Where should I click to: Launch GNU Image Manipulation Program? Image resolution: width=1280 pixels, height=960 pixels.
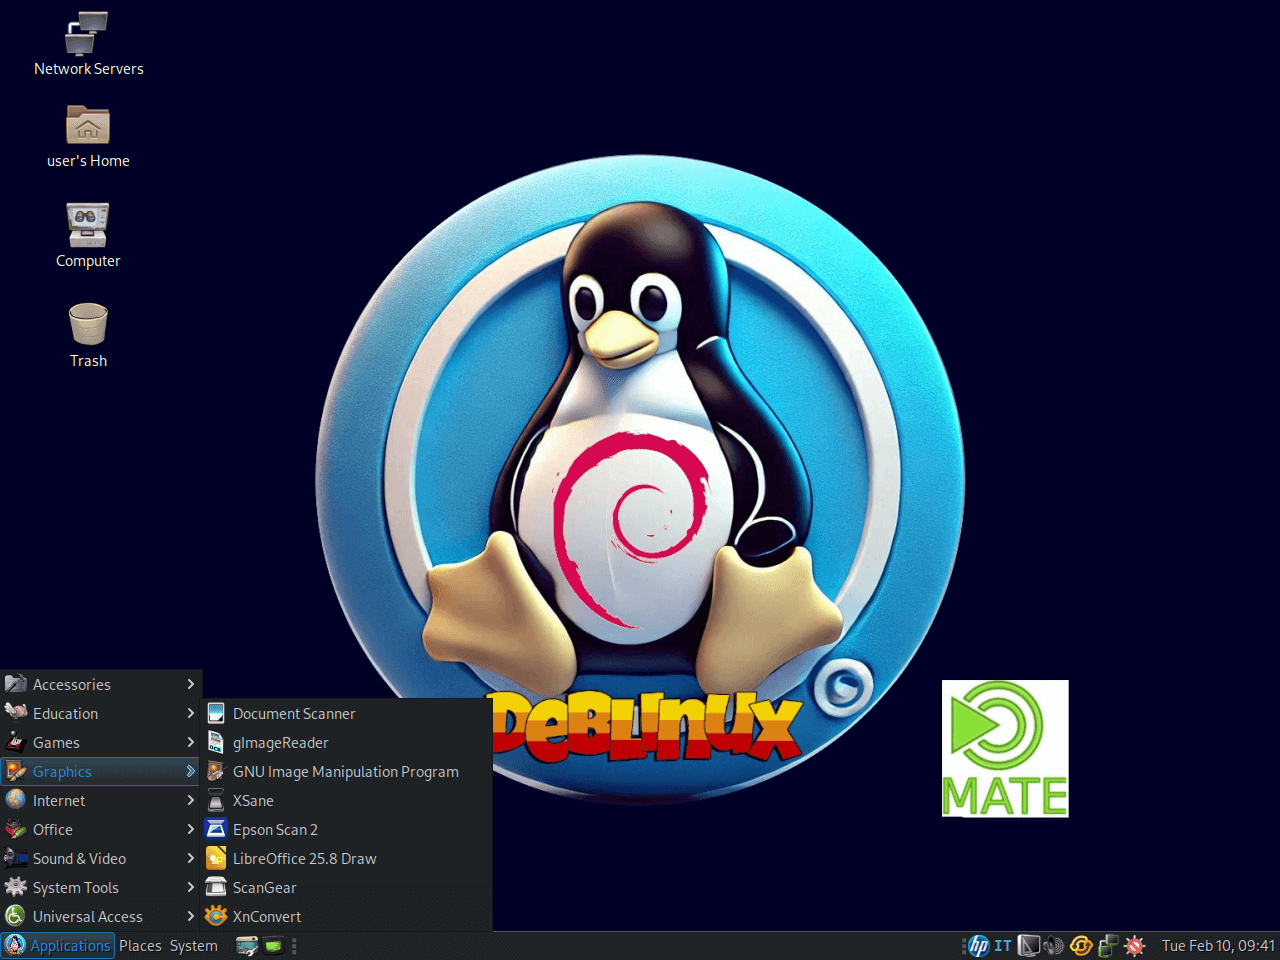click(345, 771)
